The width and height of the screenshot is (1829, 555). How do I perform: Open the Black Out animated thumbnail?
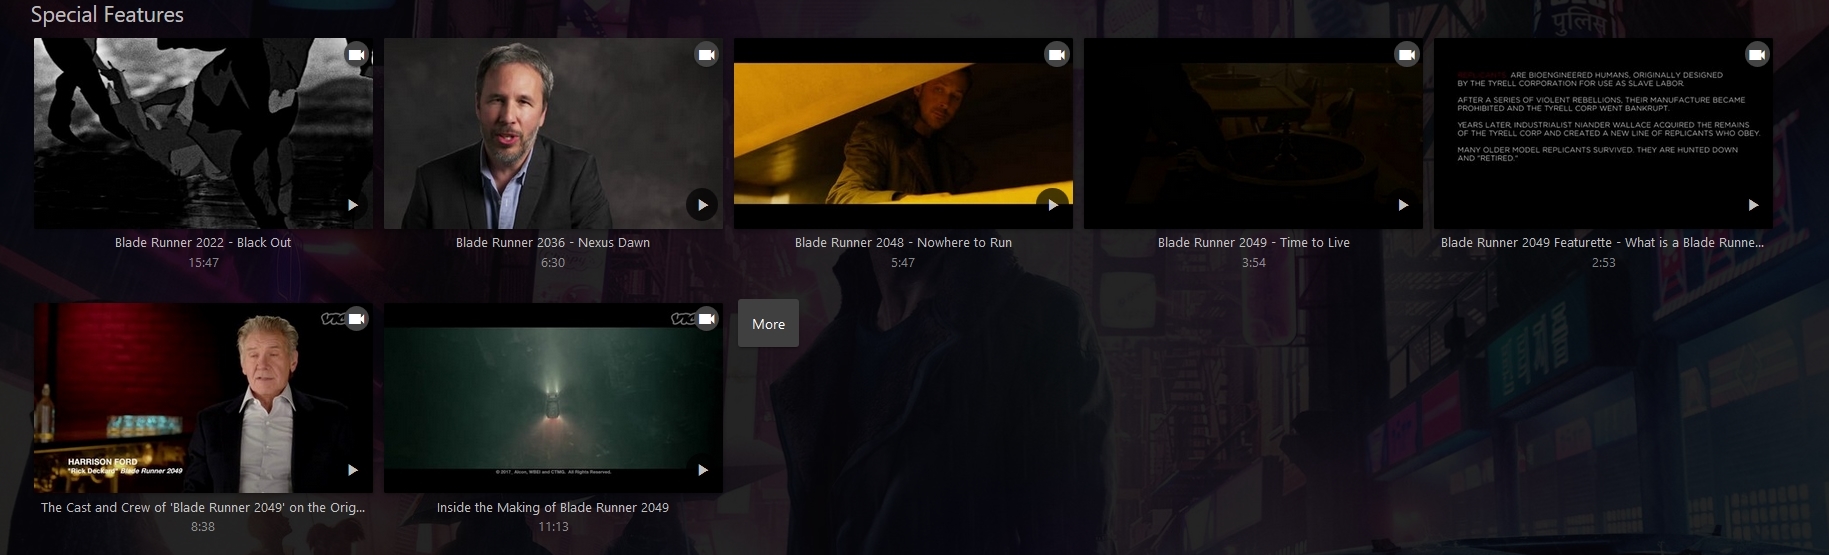coord(203,133)
